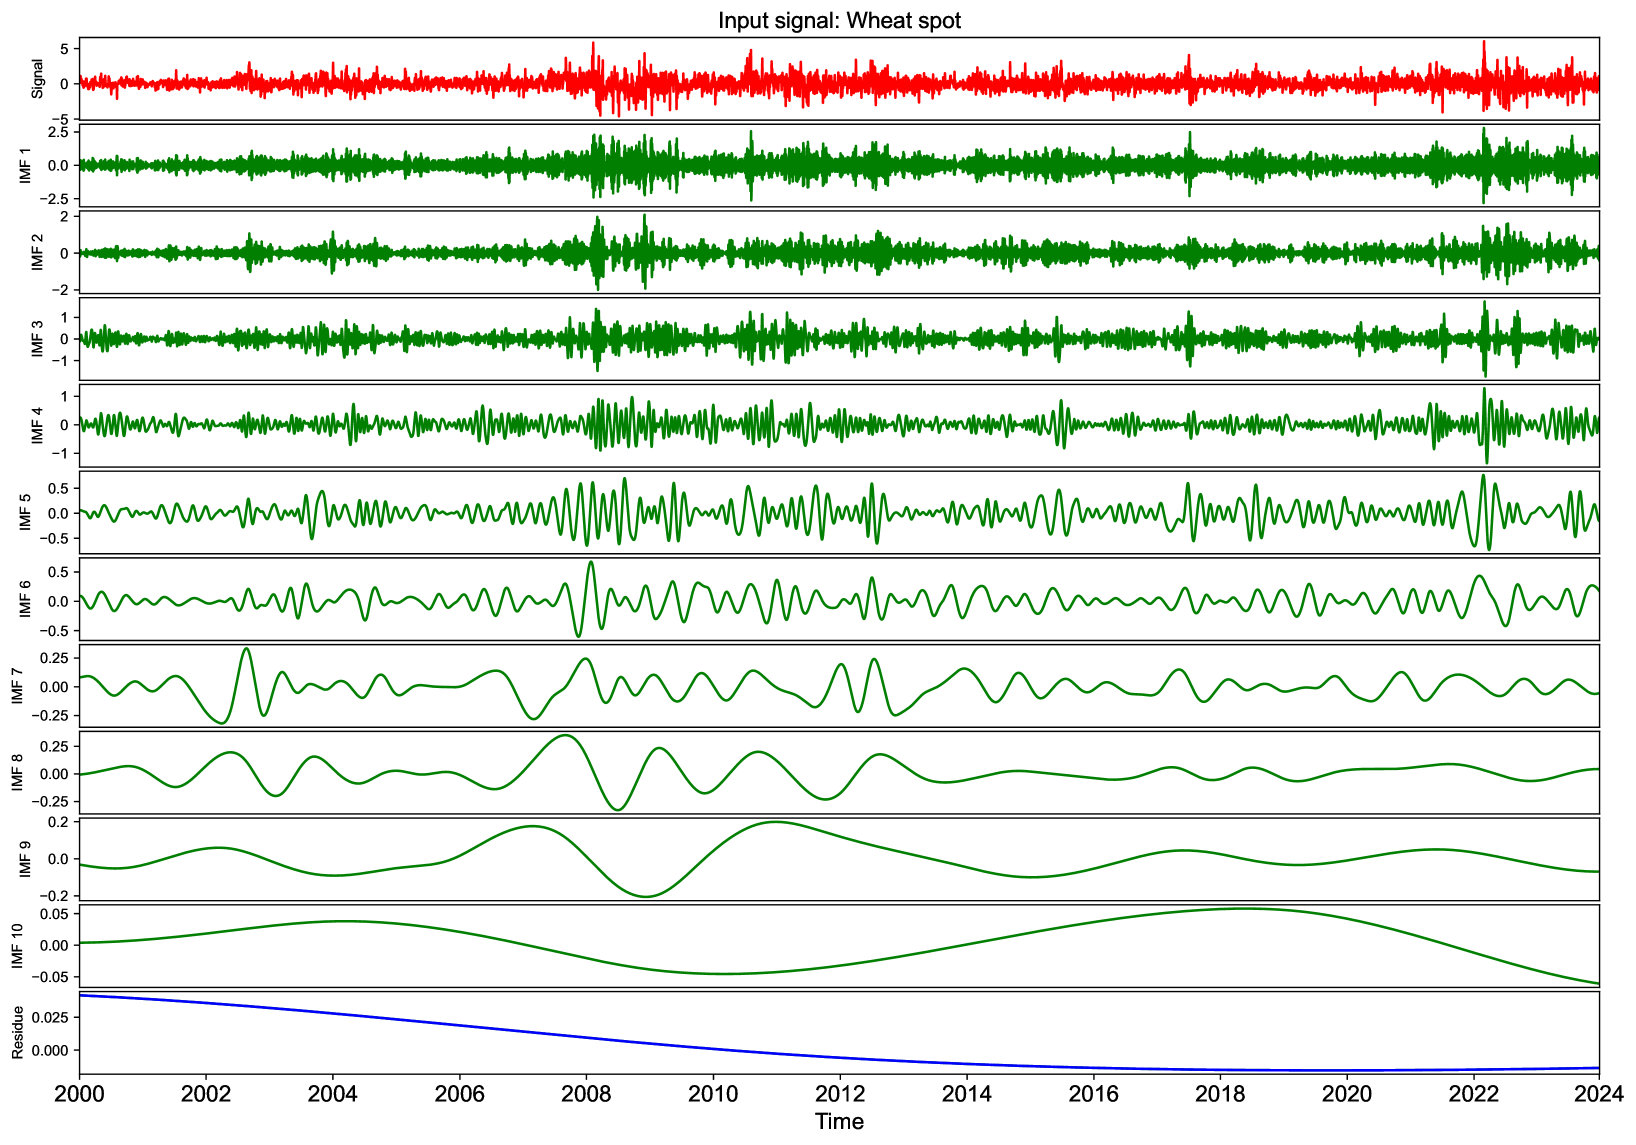Click the IMF 5 subplot panel
The width and height of the screenshot is (1636, 1145).
click(x=839, y=512)
